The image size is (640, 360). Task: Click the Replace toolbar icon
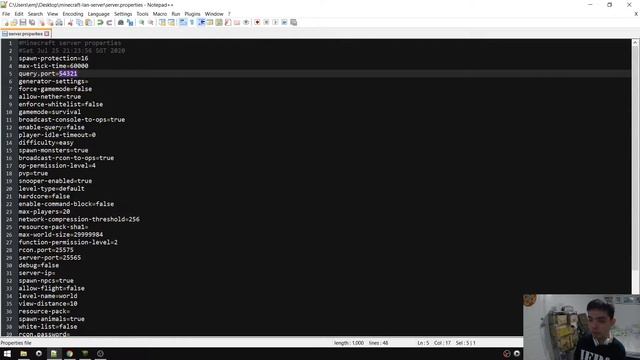(130, 22)
